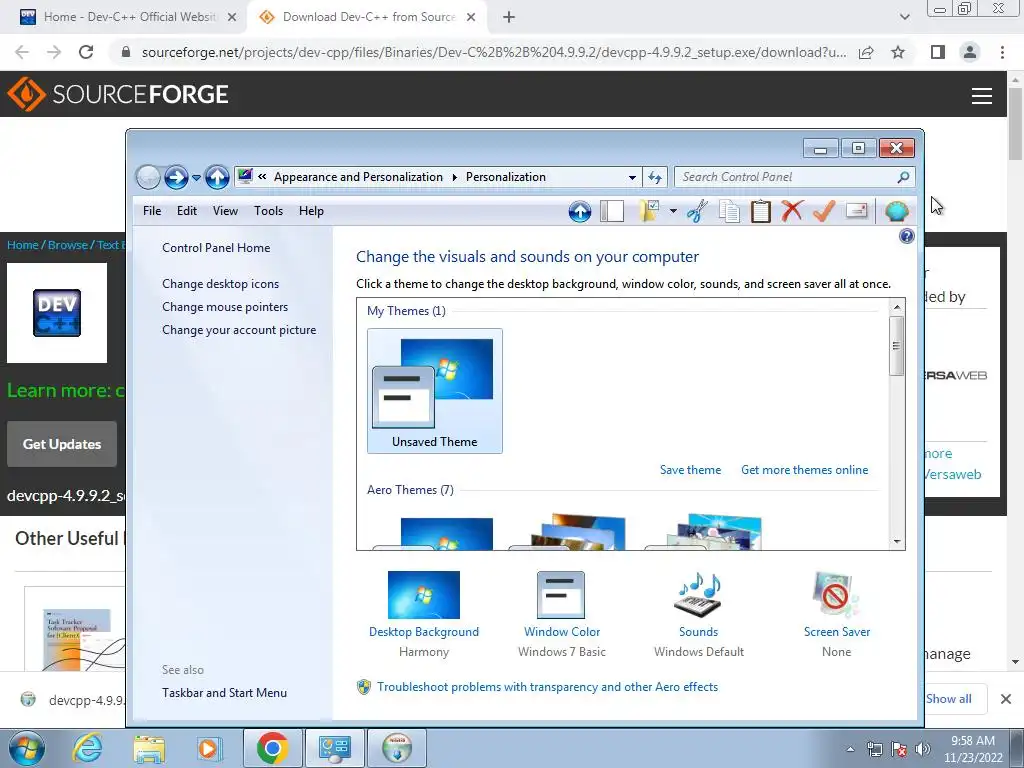Click the folder options toolbar icon

pos(650,212)
